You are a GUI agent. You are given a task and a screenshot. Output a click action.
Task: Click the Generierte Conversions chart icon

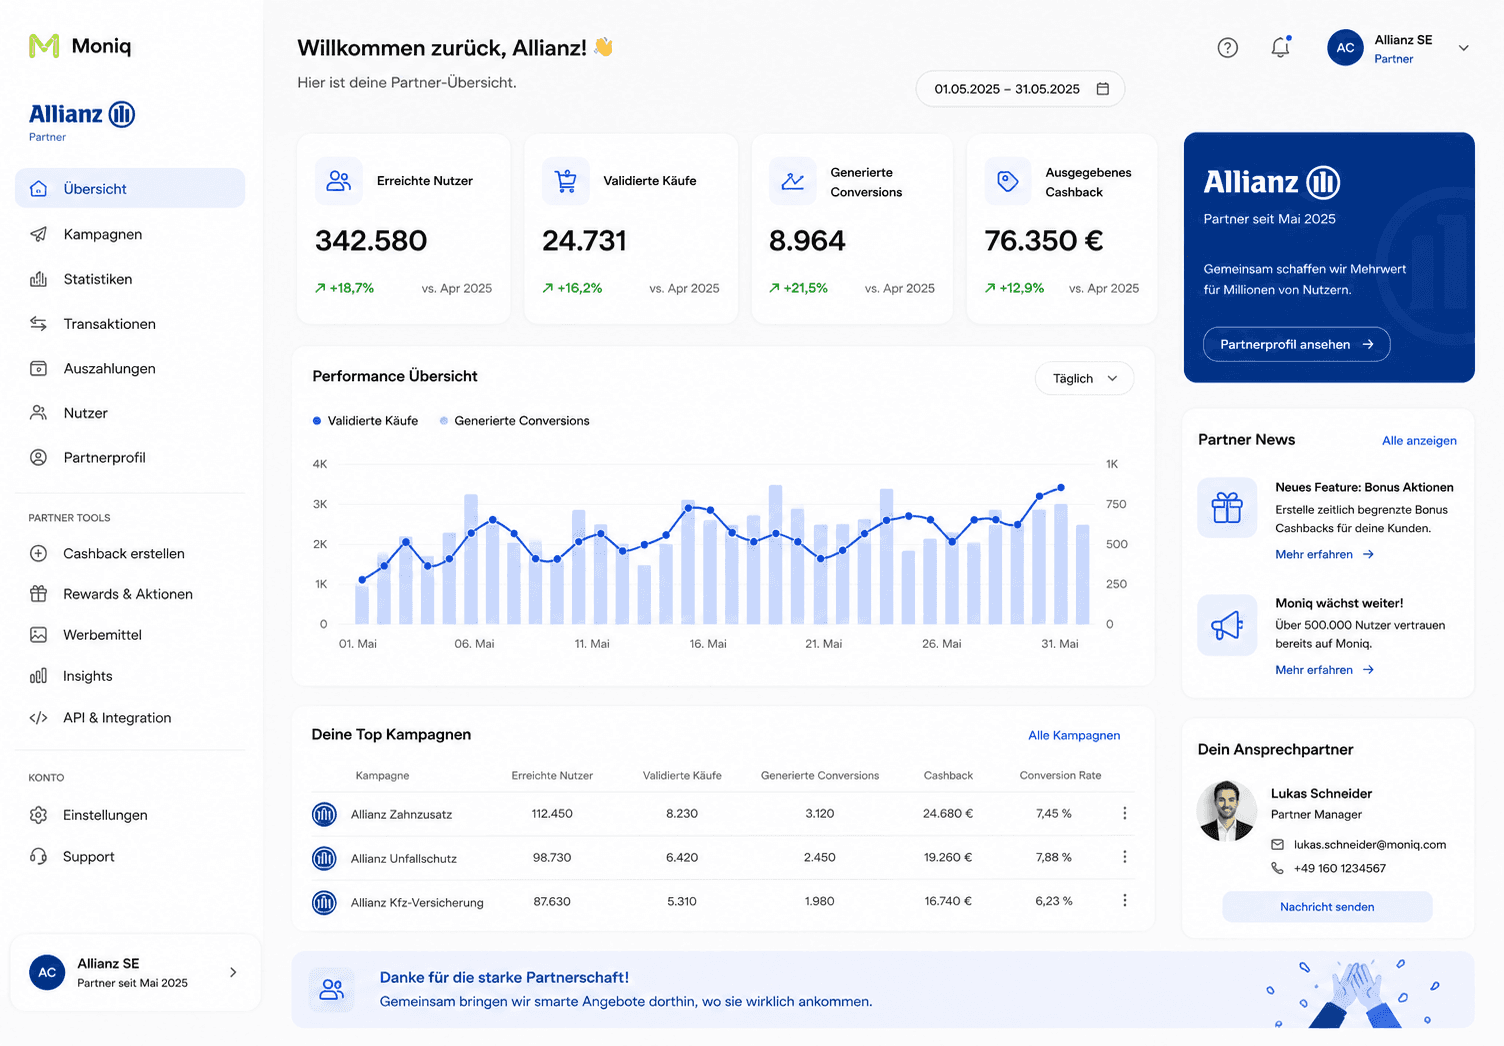(x=793, y=181)
